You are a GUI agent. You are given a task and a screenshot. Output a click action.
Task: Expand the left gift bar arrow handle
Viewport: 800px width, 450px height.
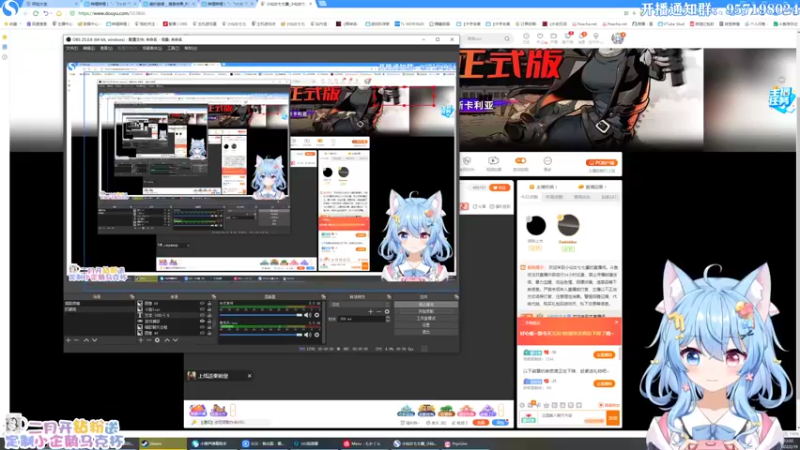[233, 410]
